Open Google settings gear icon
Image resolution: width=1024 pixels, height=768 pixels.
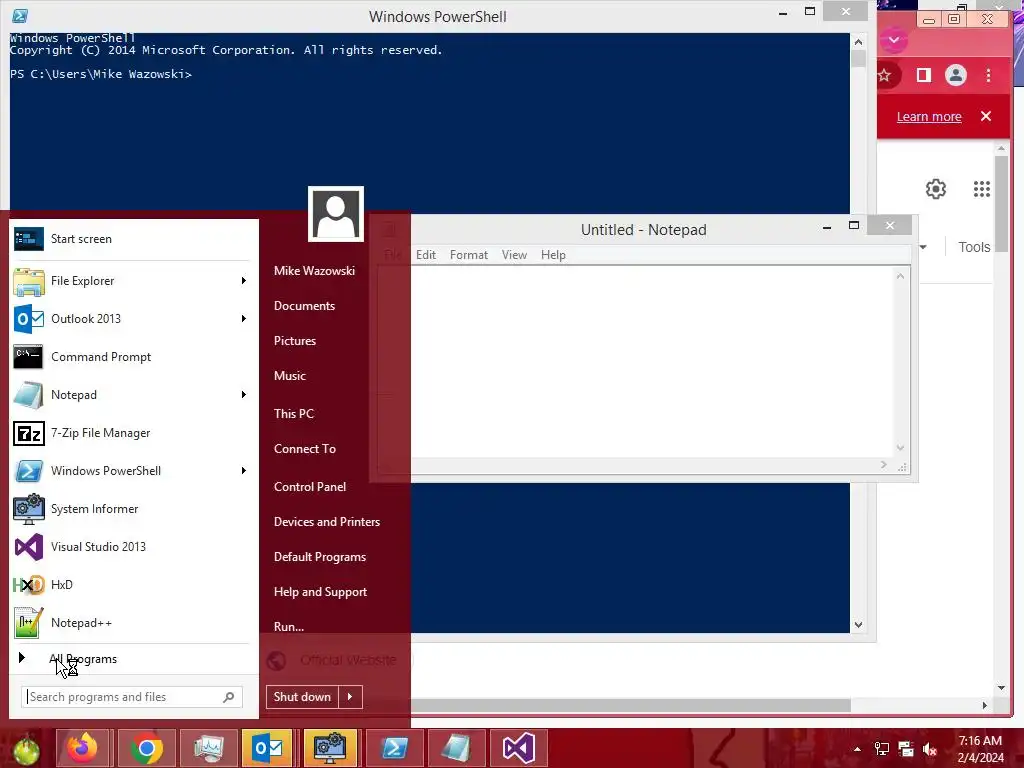point(936,189)
